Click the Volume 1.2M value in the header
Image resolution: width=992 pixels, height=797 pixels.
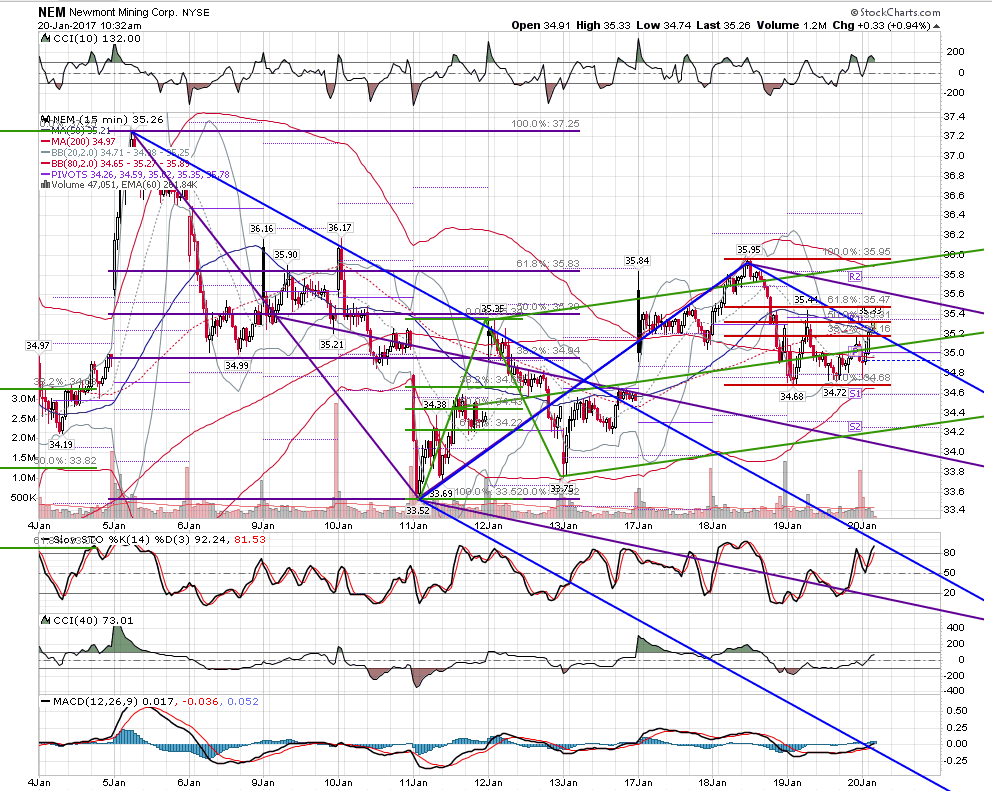point(791,26)
